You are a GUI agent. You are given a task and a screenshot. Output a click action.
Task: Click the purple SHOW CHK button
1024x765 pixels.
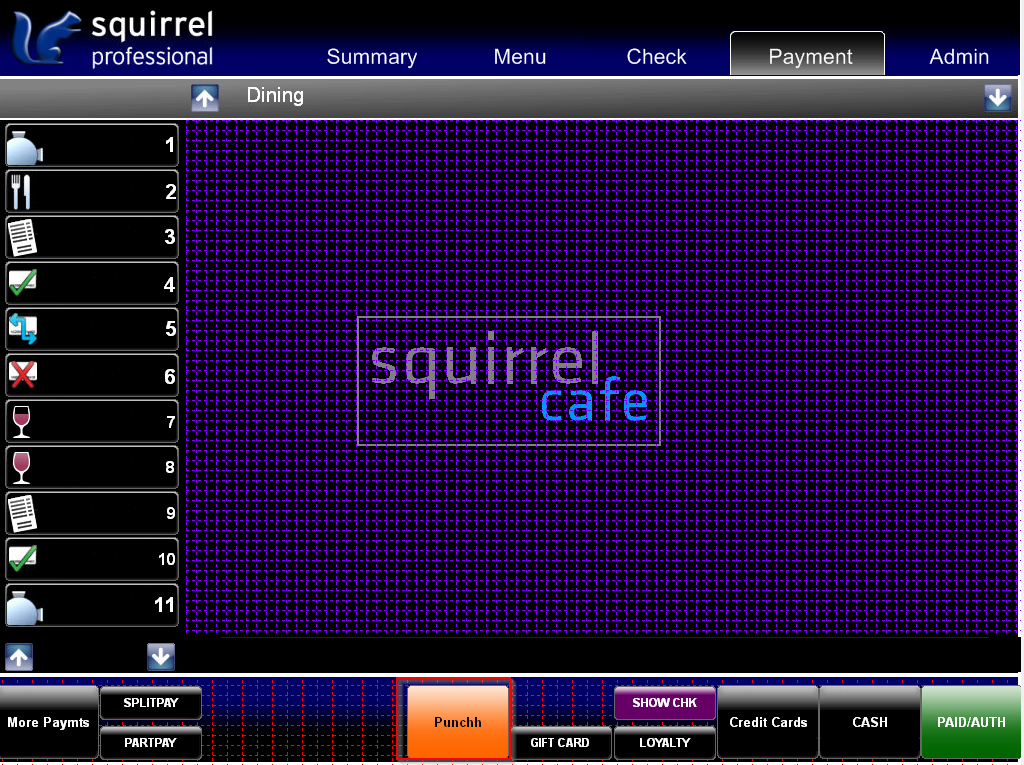[x=664, y=703]
